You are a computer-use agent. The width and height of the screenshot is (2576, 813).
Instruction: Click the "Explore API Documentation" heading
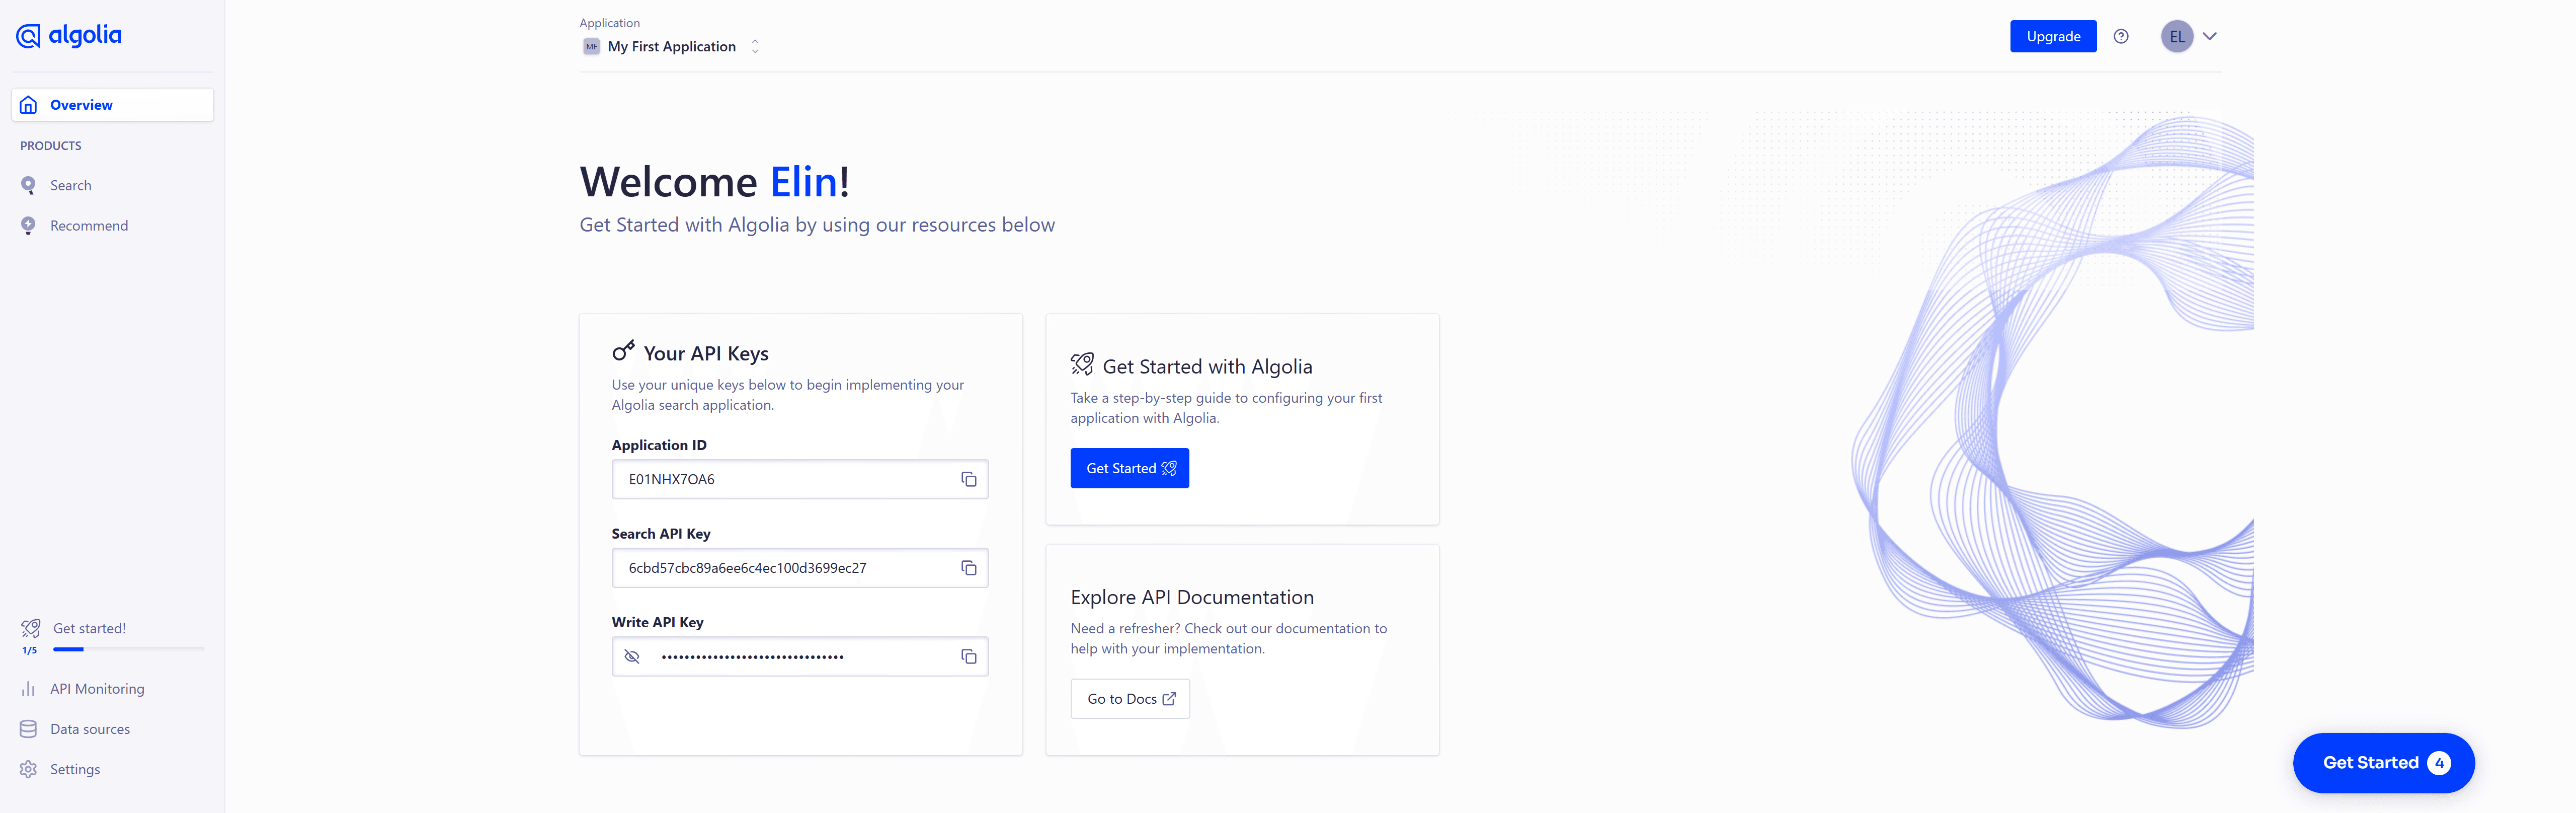pyautogui.click(x=1192, y=598)
